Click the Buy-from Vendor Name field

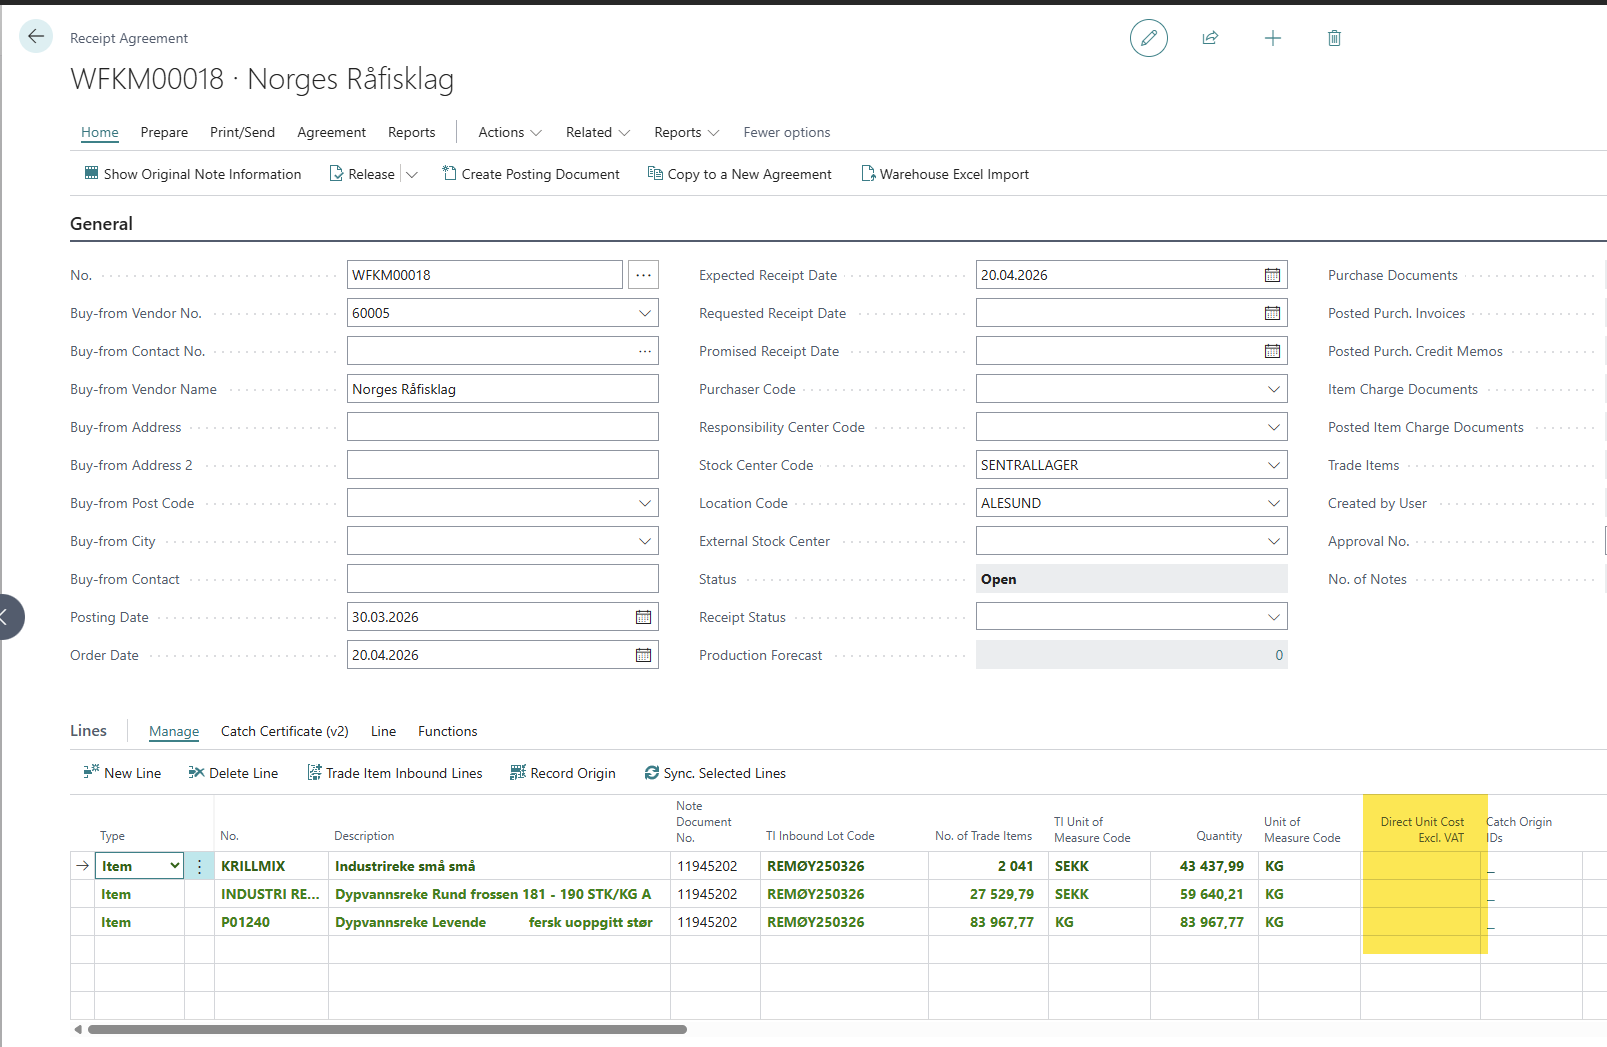(x=502, y=389)
